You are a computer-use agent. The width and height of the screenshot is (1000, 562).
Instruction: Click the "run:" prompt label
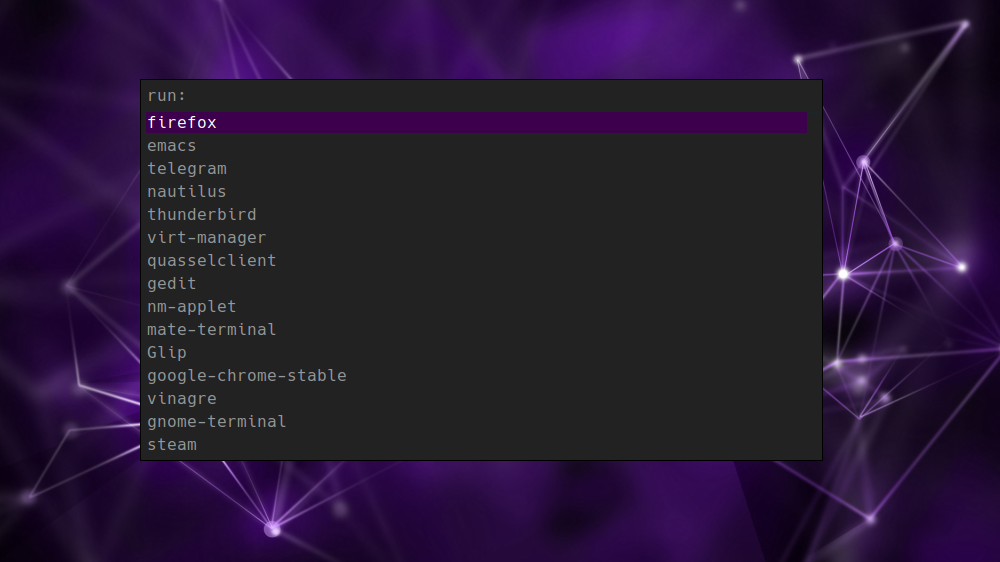[167, 96]
